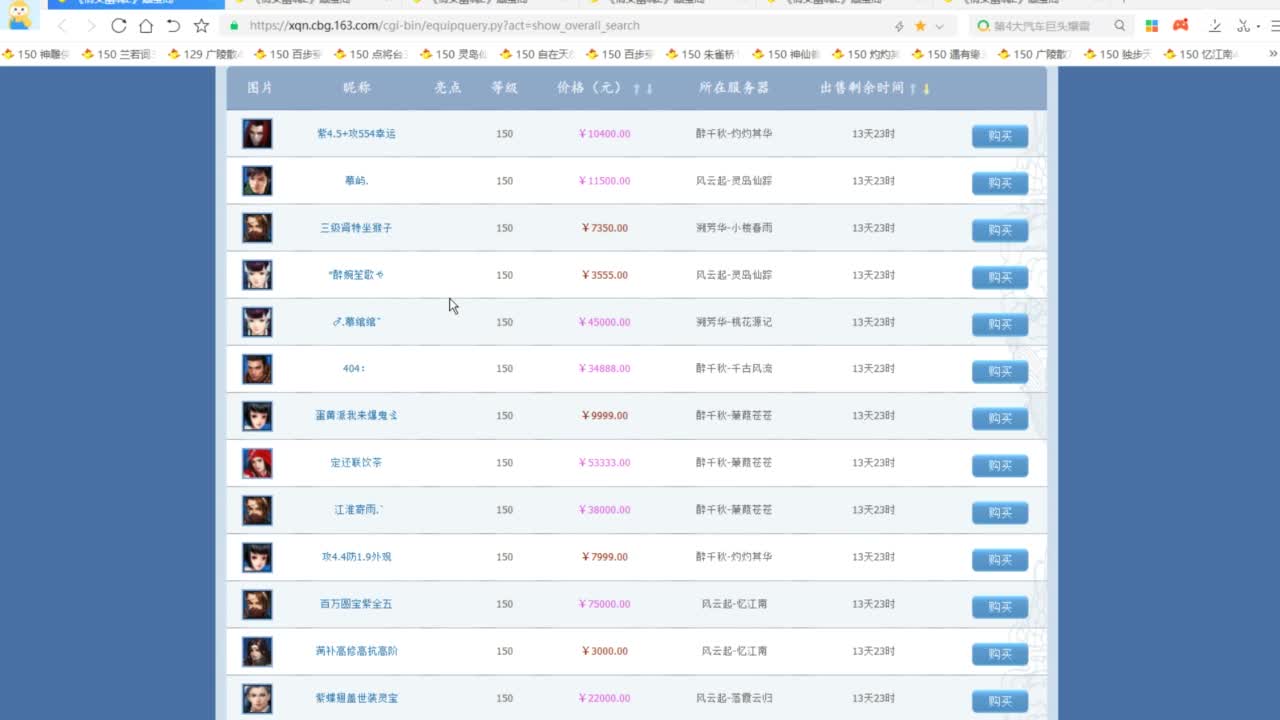The image size is (1280, 720).
Task: Click the avatar in the 紫蝶翅盖世装灵宝 row
Action: (x=257, y=698)
